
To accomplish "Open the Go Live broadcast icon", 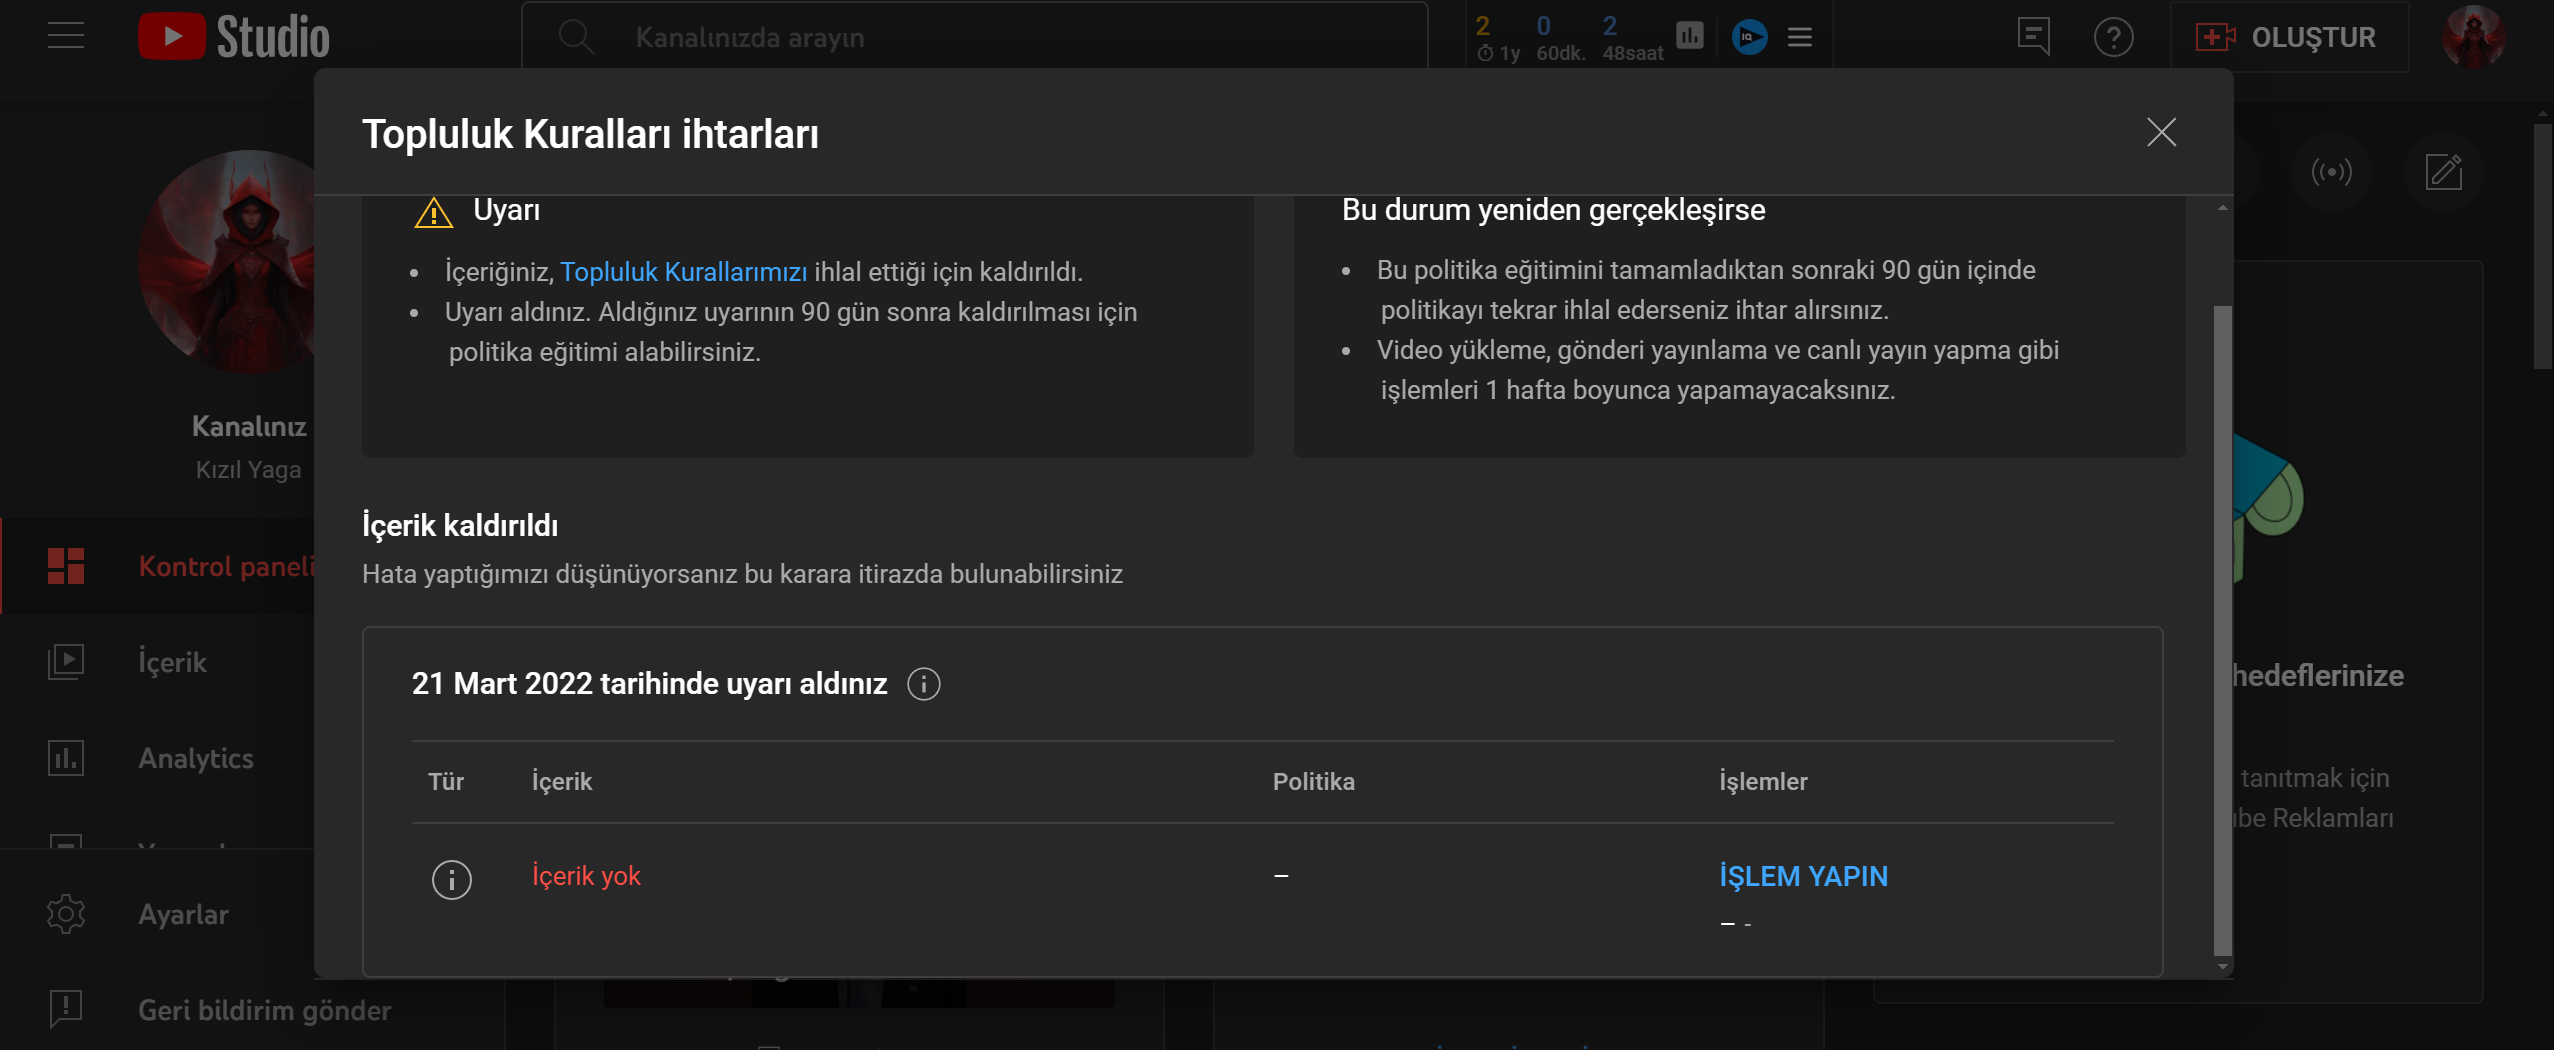I will (x=2331, y=172).
